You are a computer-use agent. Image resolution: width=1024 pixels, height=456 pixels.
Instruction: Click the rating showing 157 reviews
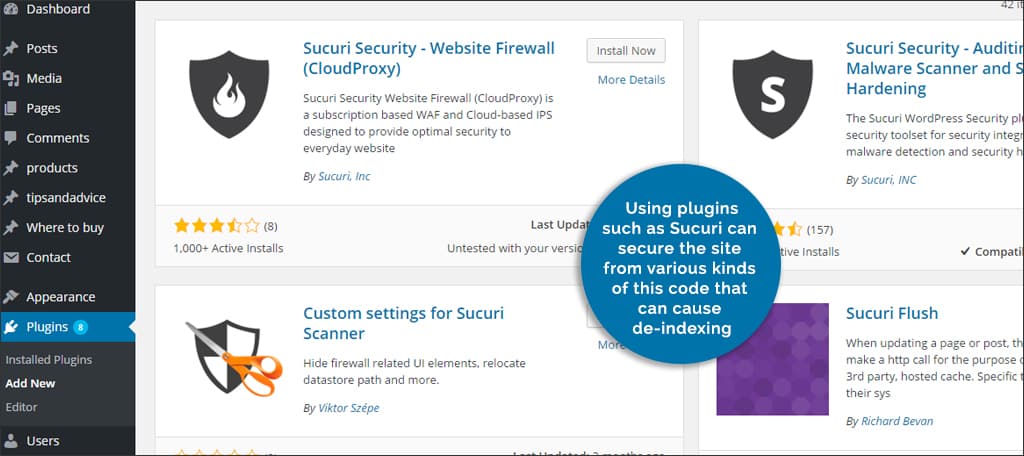click(x=802, y=229)
